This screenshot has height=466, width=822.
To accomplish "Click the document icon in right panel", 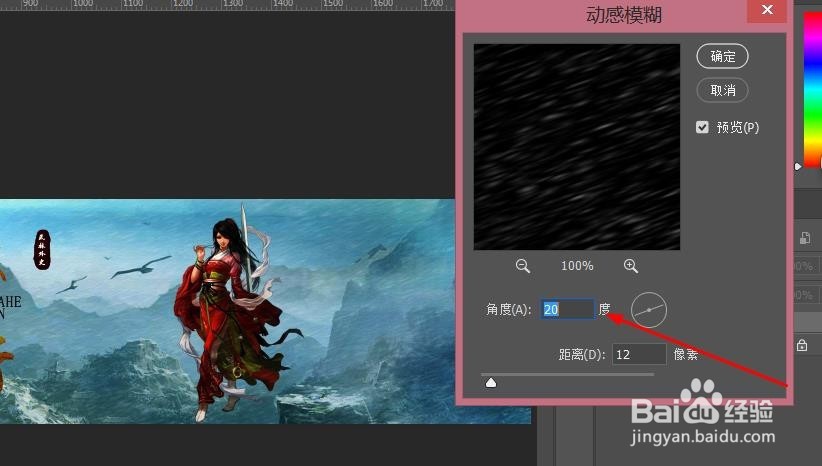I will pos(805,239).
